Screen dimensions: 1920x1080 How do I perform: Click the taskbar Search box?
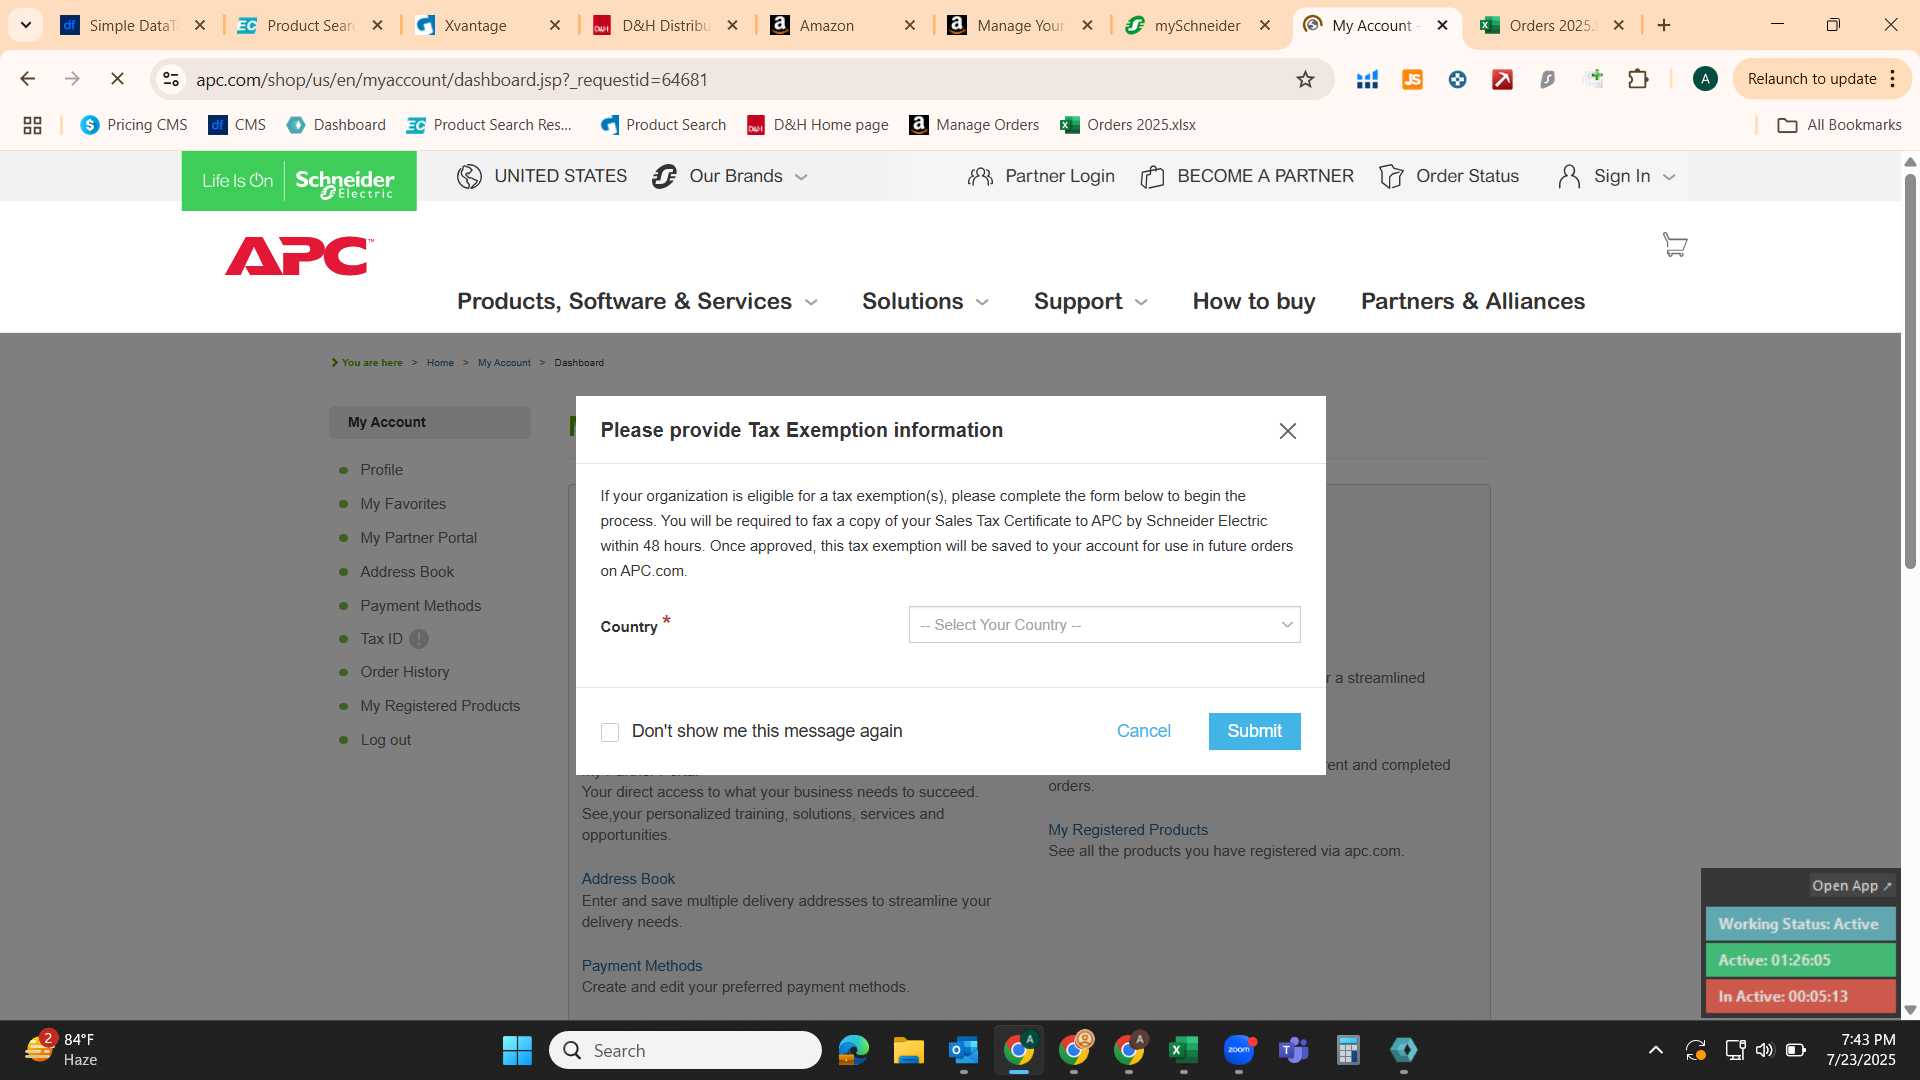pyautogui.click(x=685, y=1050)
